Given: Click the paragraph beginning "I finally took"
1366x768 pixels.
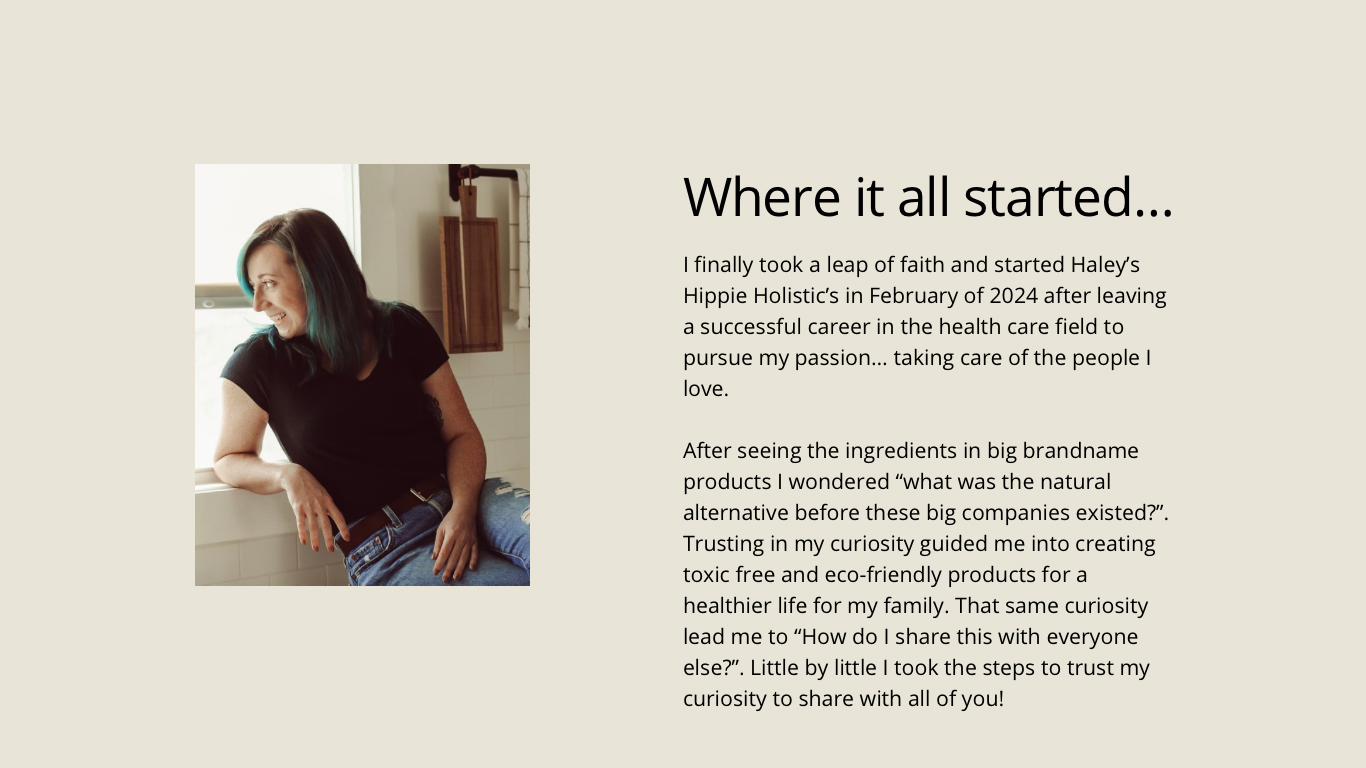Looking at the screenshot, I should 924,326.
